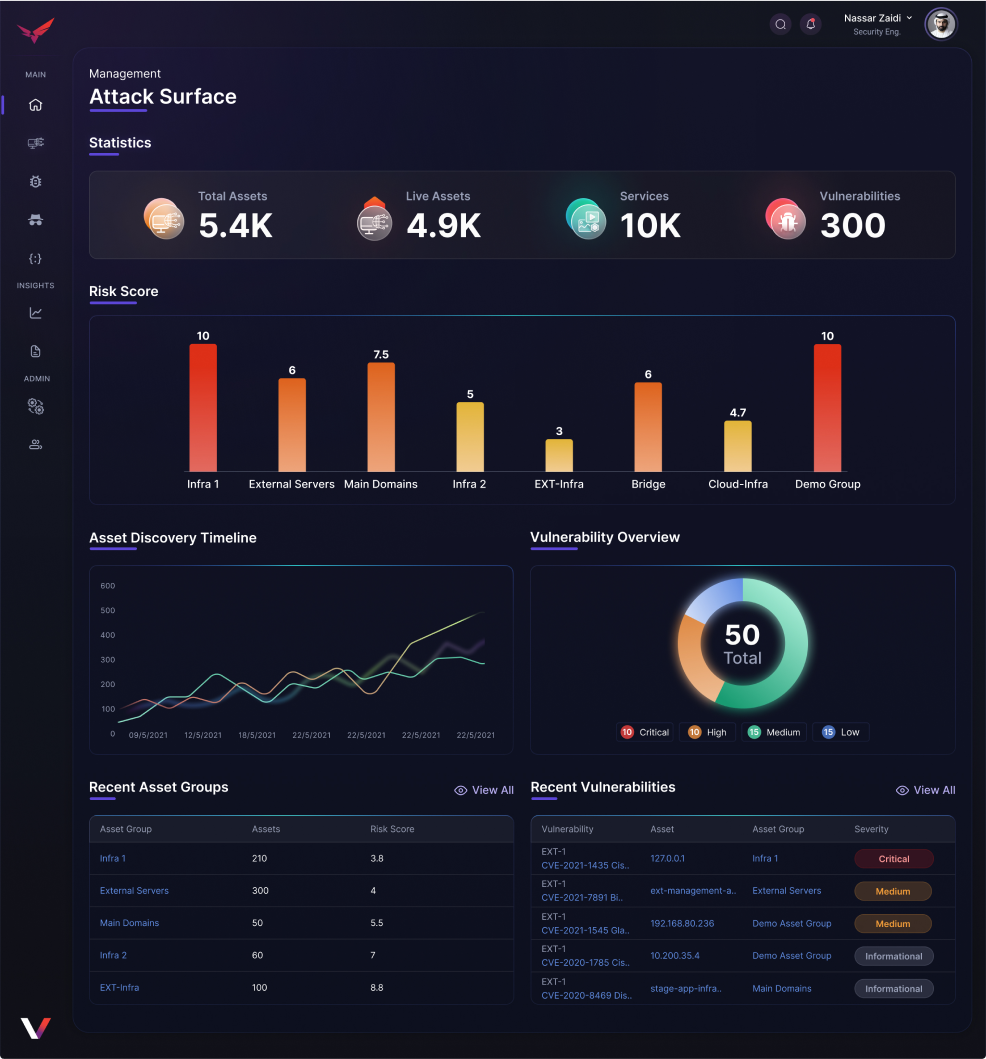Click the user profile avatar photo
The image size is (986, 1059).
[940, 24]
